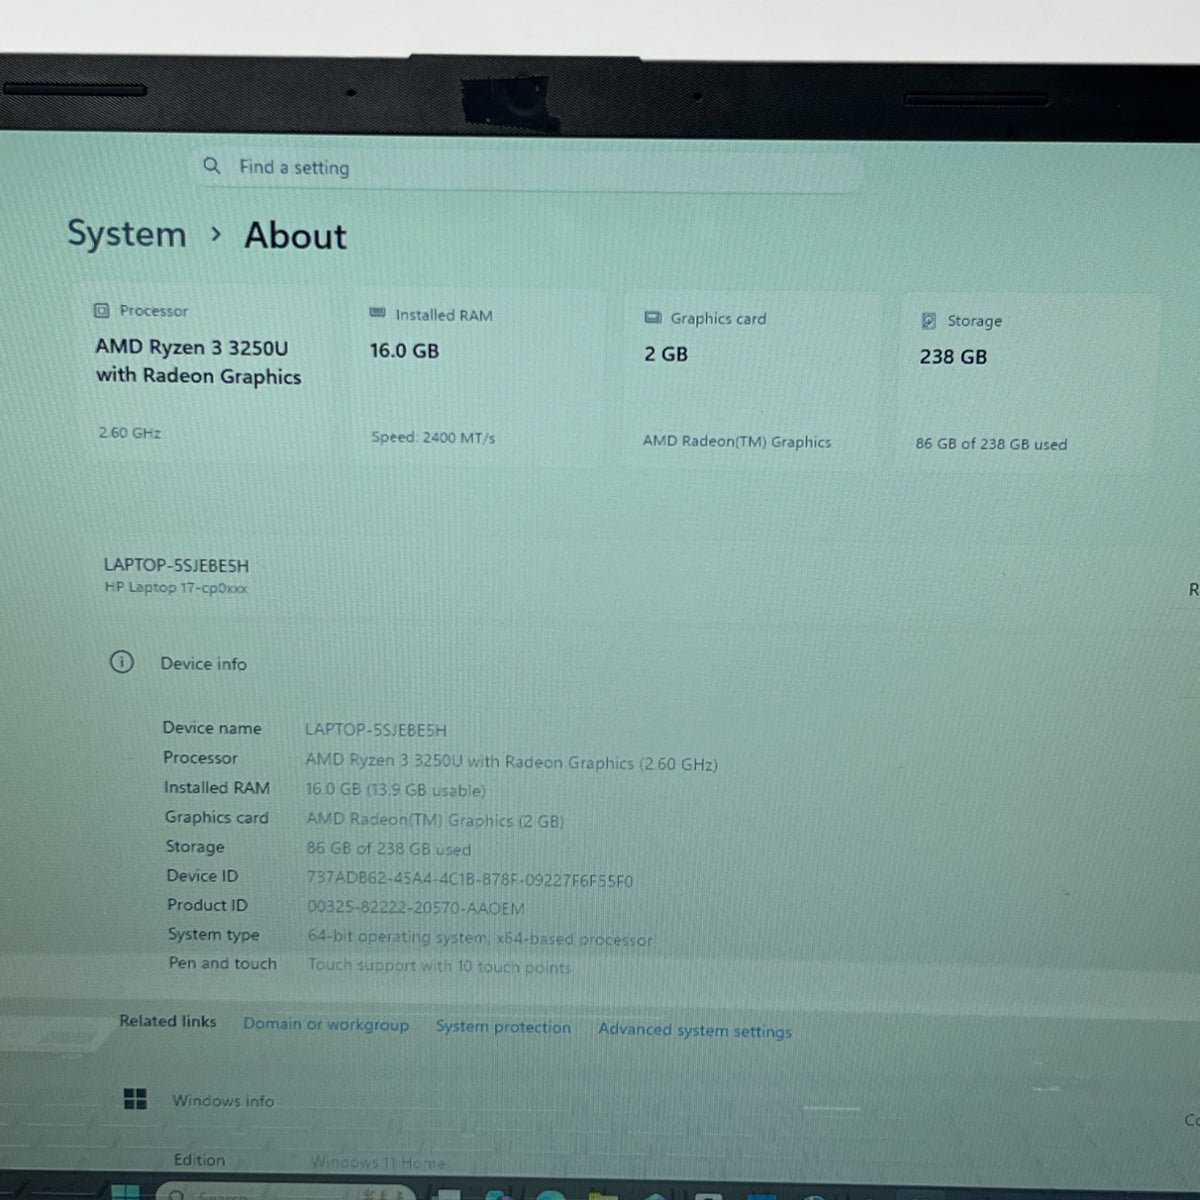Open "Advanced system settings" link
Viewport: 1200px width, 1200px height.
tap(695, 1030)
